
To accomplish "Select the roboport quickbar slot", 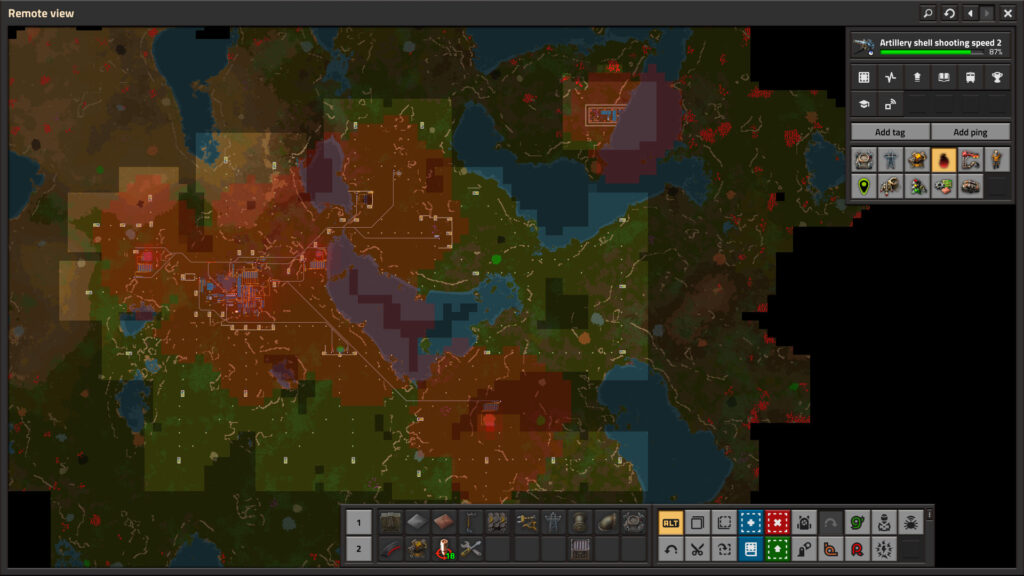I will coord(633,522).
